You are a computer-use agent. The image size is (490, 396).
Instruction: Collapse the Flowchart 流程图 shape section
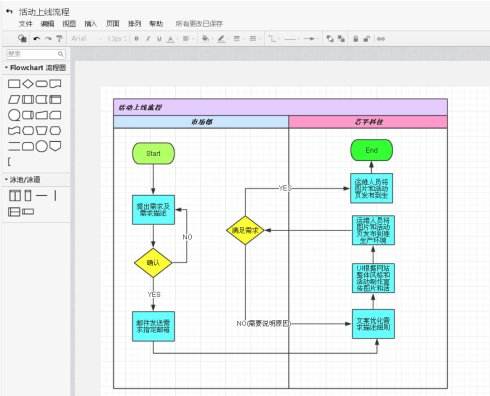(x=35, y=68)
